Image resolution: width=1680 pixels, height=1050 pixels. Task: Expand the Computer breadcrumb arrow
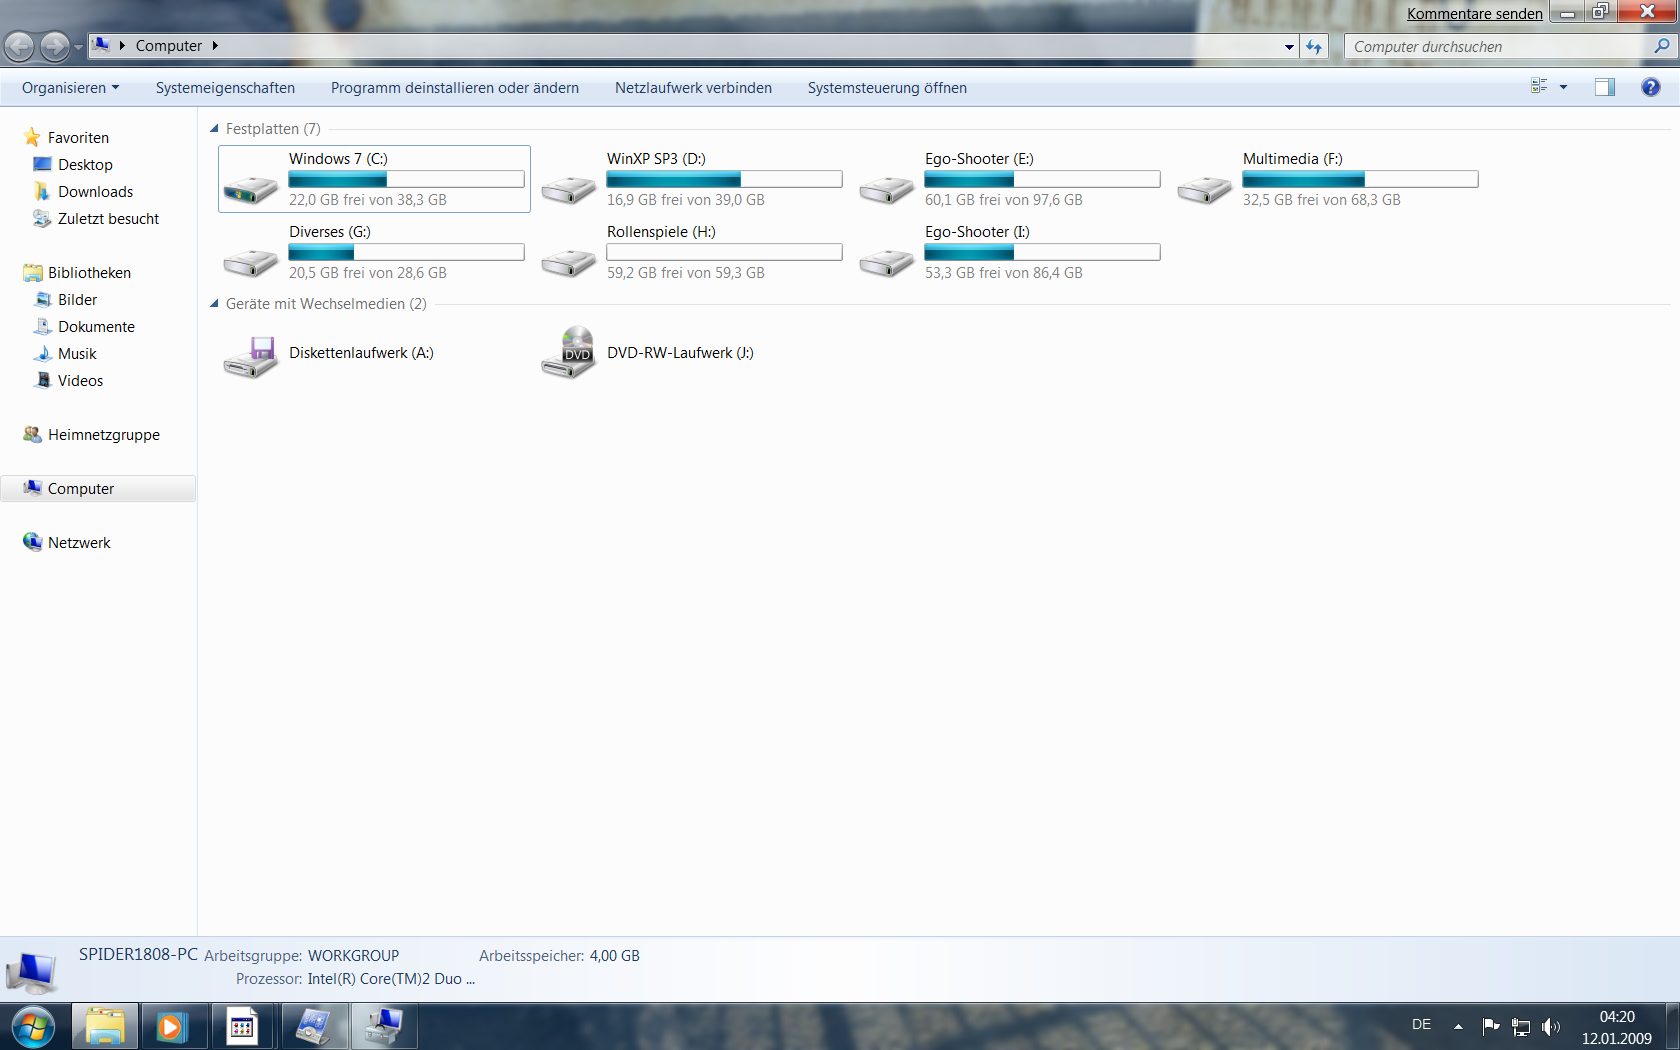pyautogui.click(x=215, y=46)
